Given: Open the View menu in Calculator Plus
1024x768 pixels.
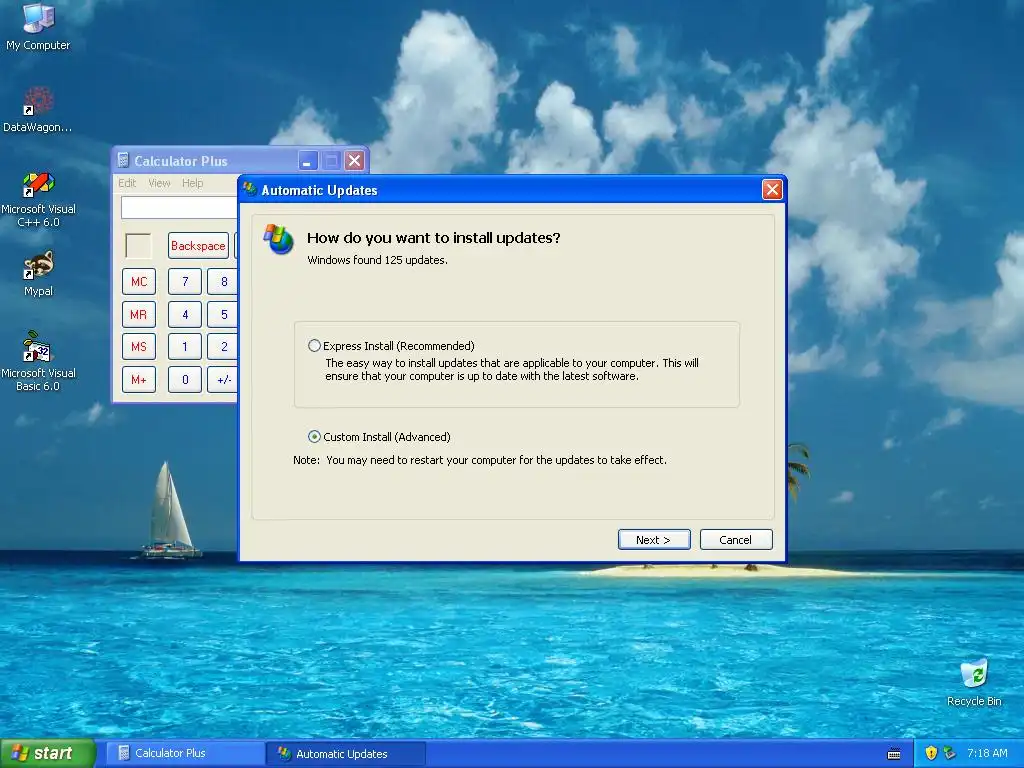Looking at the screenshot, I should (x=159, y=183).
